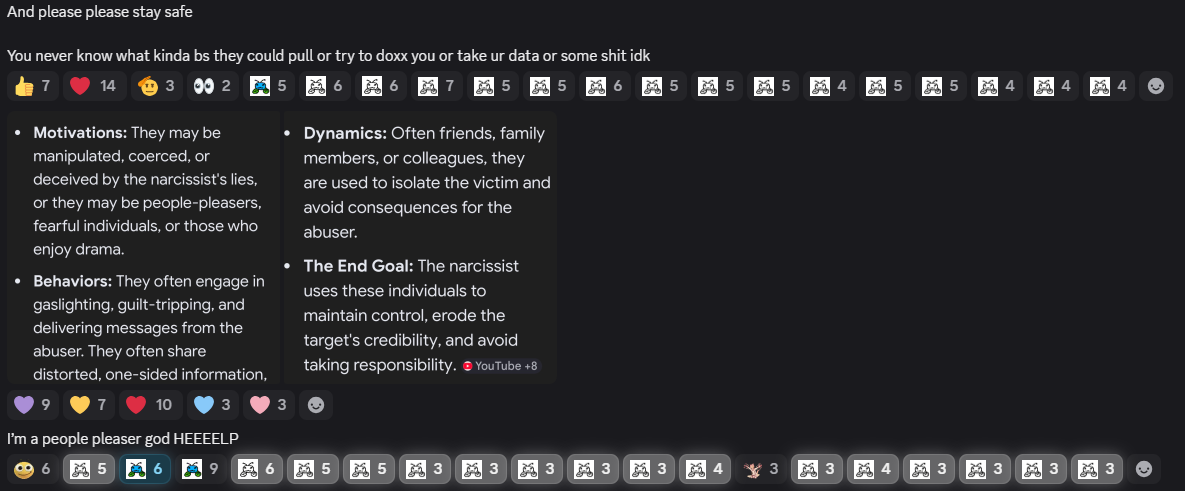
Task: Add reaction to the doxx warning message
Action: coord(1156,86)
